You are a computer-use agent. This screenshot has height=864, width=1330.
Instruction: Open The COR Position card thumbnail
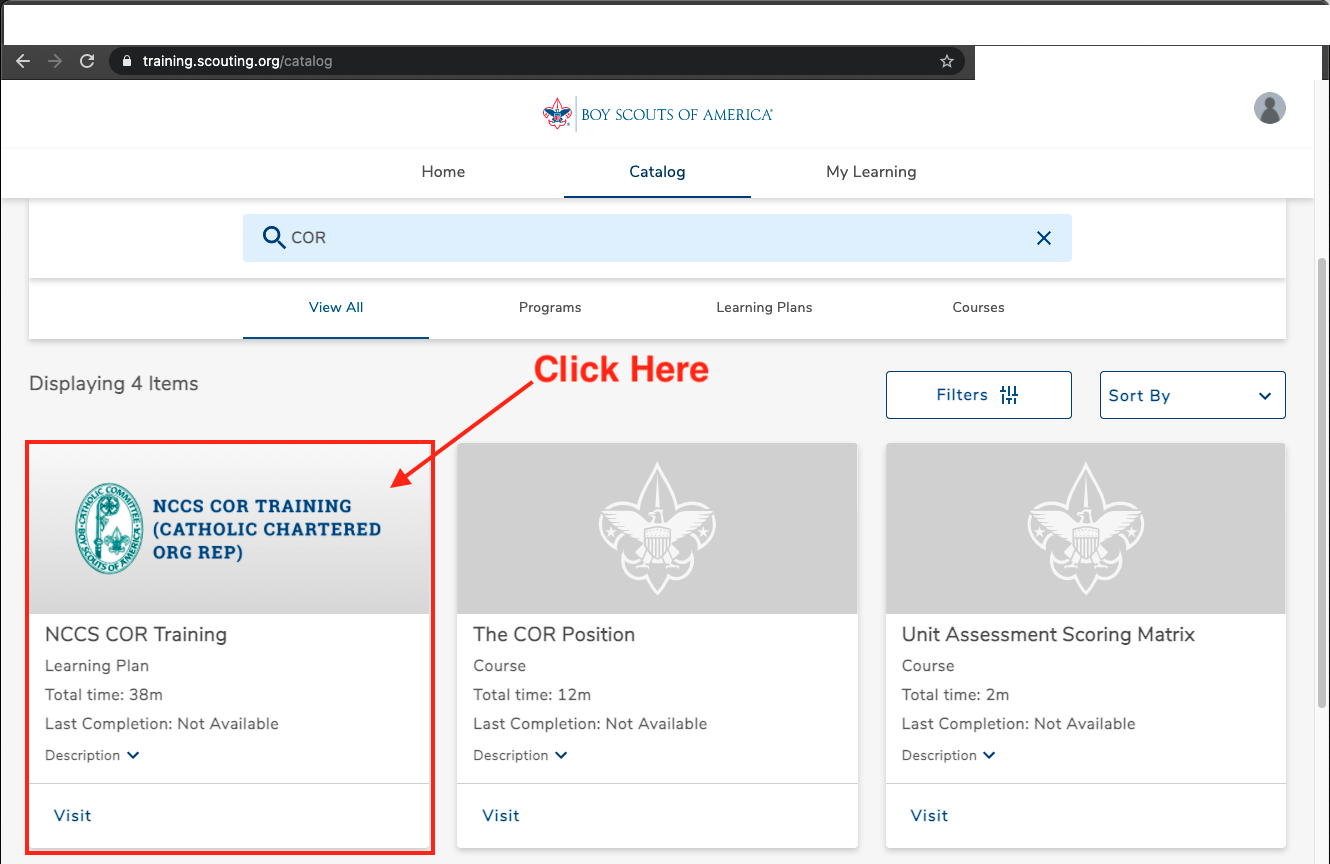click(x=657, y=529)
